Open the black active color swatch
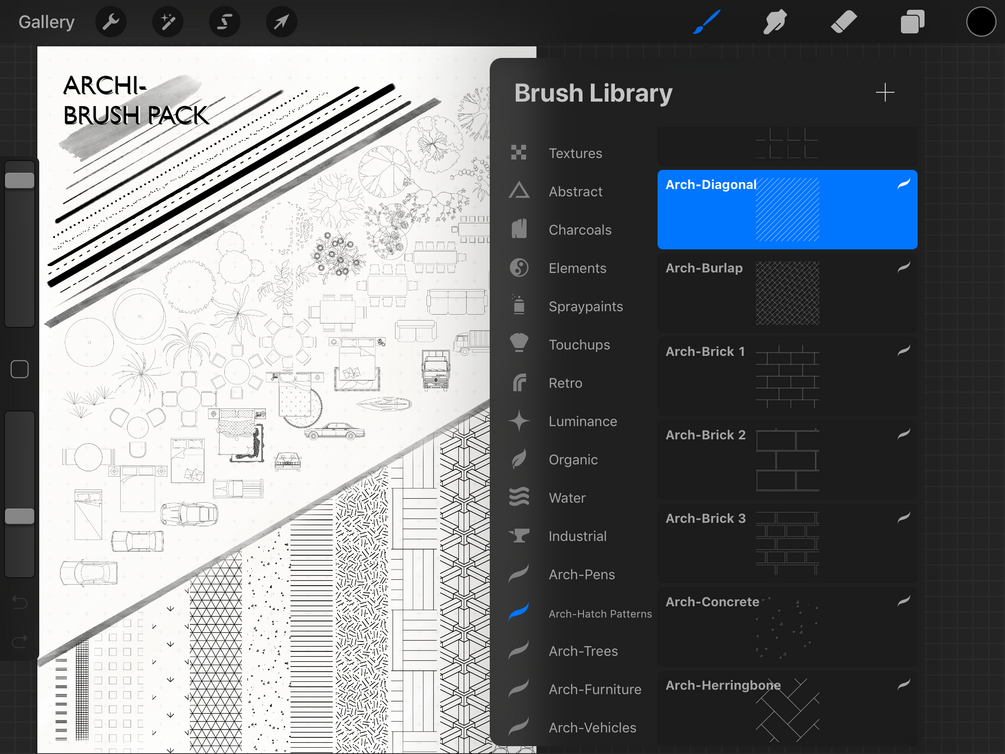Screen dimensions: 1005x754 coord(981,22)
